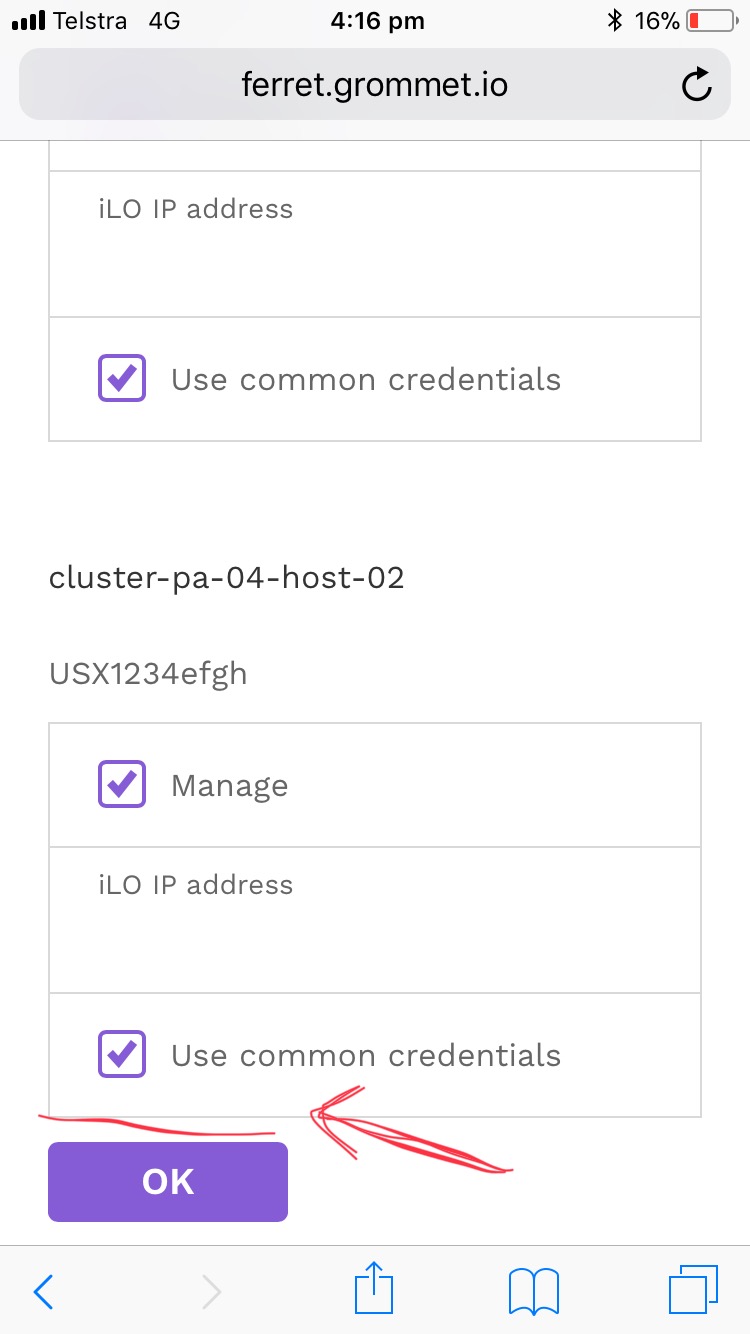Select the ferret.grommet.io address bar

(x=373, y=85)
